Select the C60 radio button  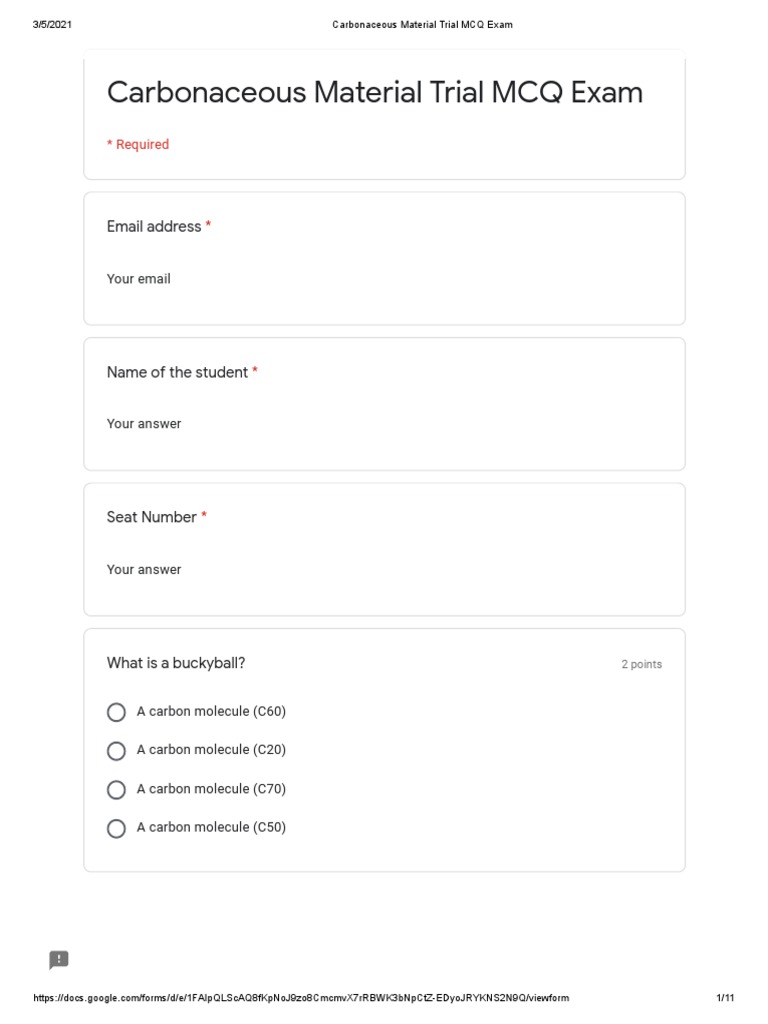pos(116,712)
